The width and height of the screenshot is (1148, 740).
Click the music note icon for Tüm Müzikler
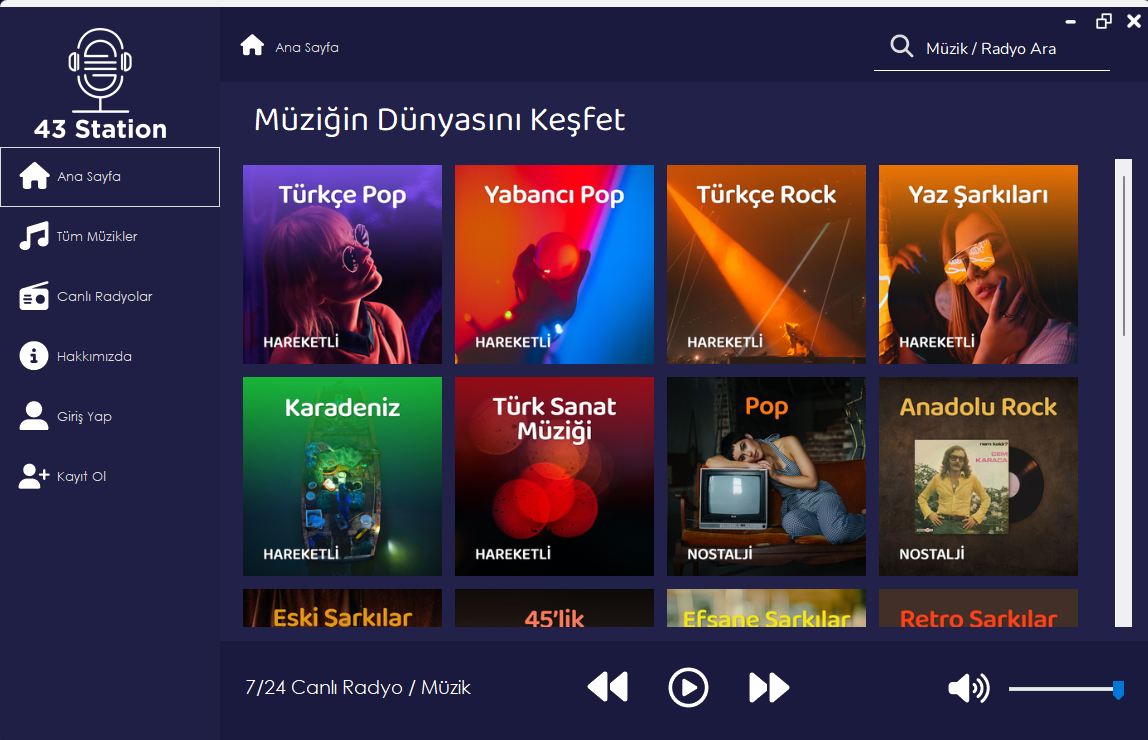tap(34, 236)
